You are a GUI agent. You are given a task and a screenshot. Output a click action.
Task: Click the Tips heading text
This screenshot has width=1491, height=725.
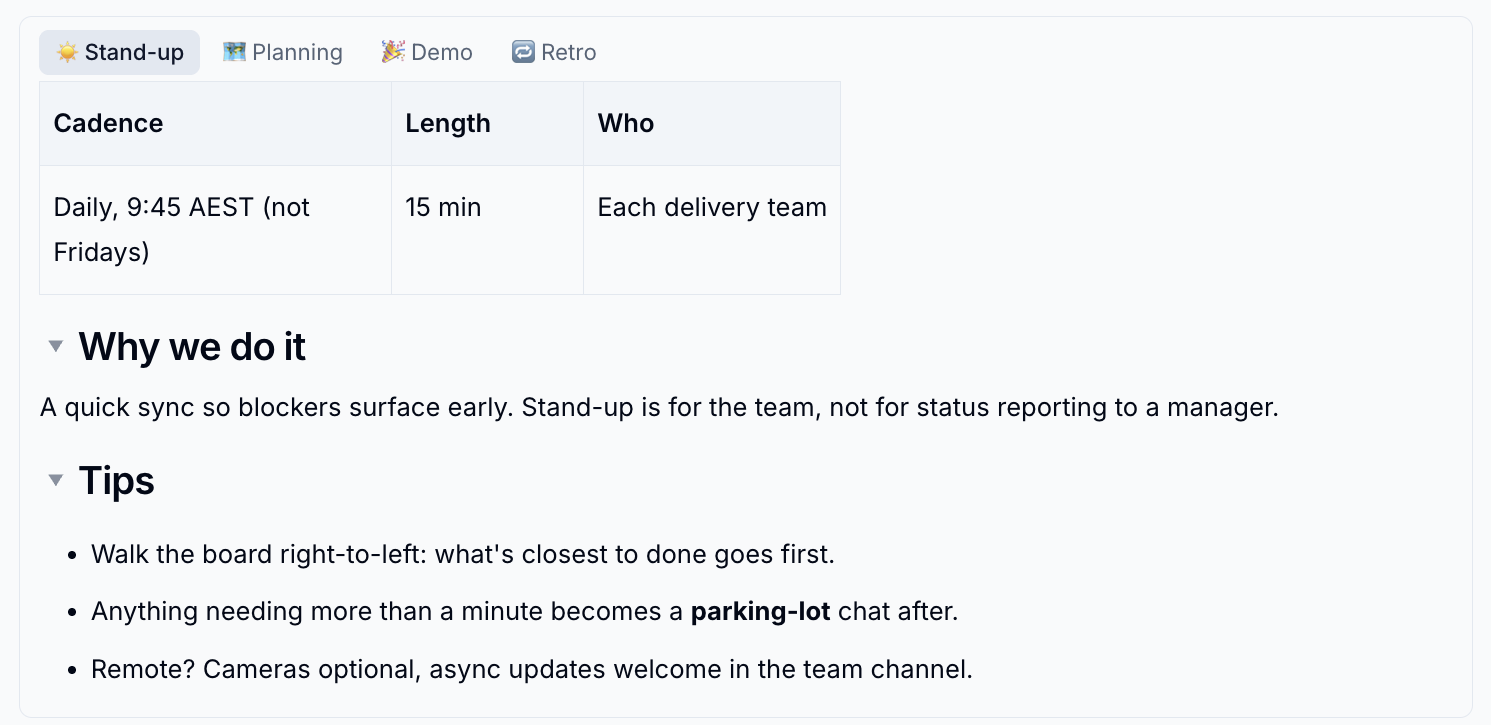pos(116,481)
